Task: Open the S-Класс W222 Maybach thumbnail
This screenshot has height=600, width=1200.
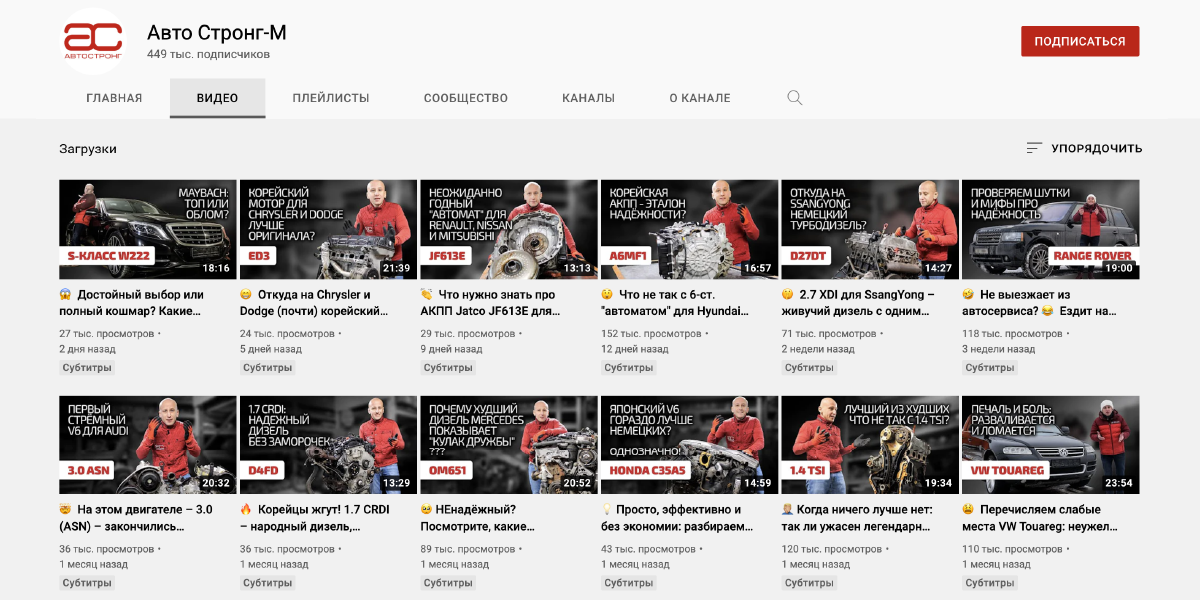Action: click(147, 229)
